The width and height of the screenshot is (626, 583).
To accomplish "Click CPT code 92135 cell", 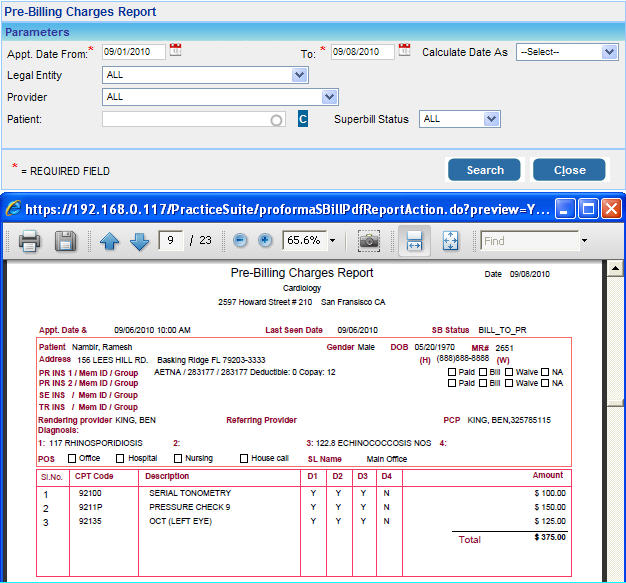I will 90,521.
